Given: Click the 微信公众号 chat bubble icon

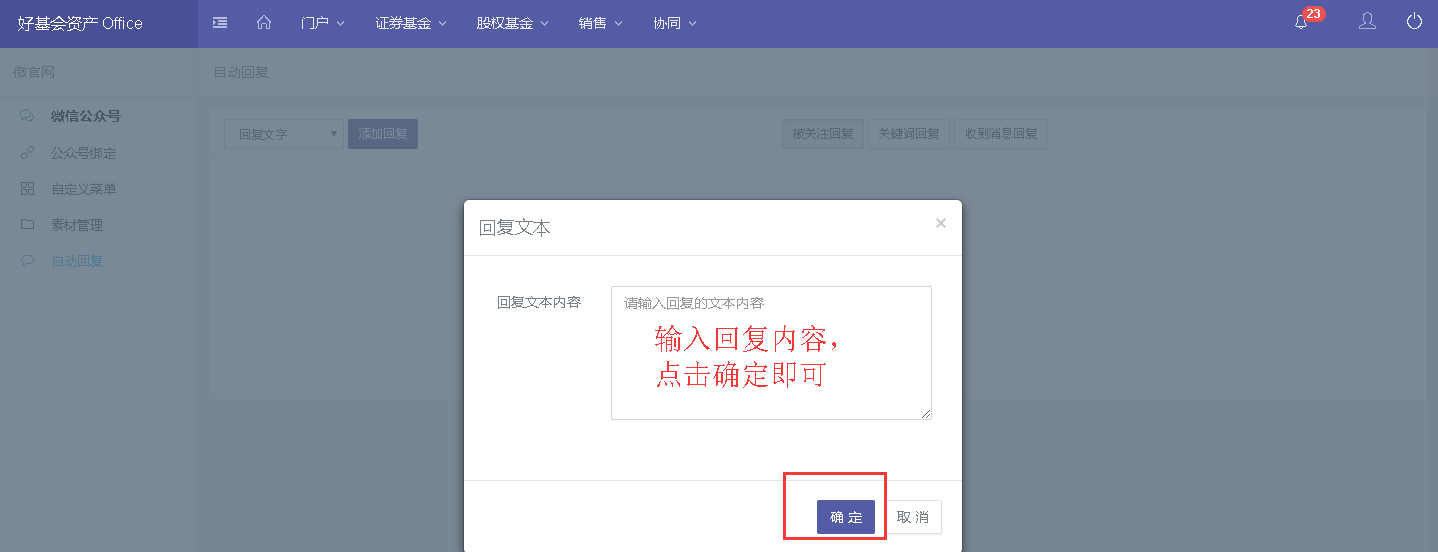Looking at the screenshot, I should 27,116.
